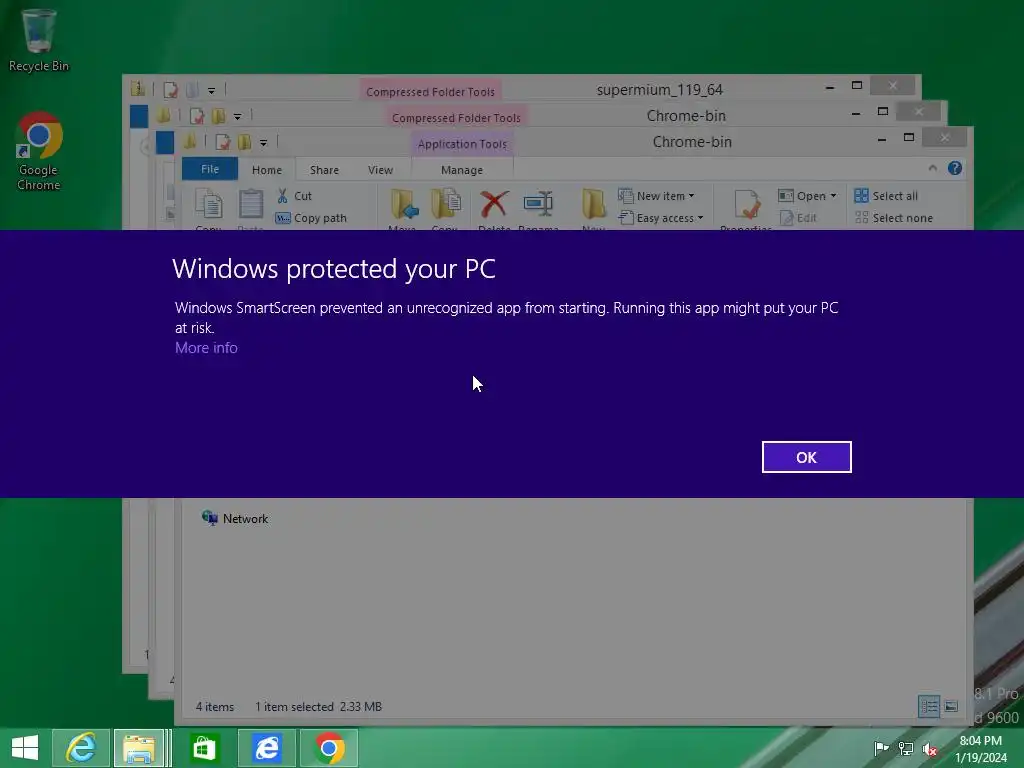Click the Move to folder icon
Image resolution: width=1024 pixels, height=768 pixels.
click(x=404, y=204)
